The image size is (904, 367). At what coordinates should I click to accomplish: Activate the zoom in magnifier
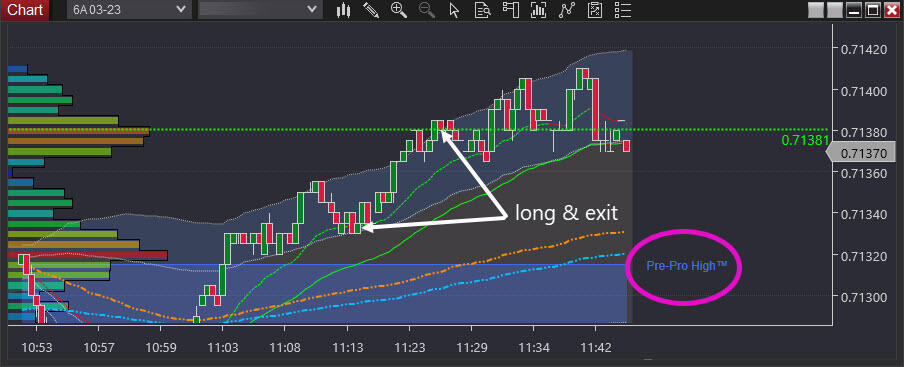[x=398, y=10]
